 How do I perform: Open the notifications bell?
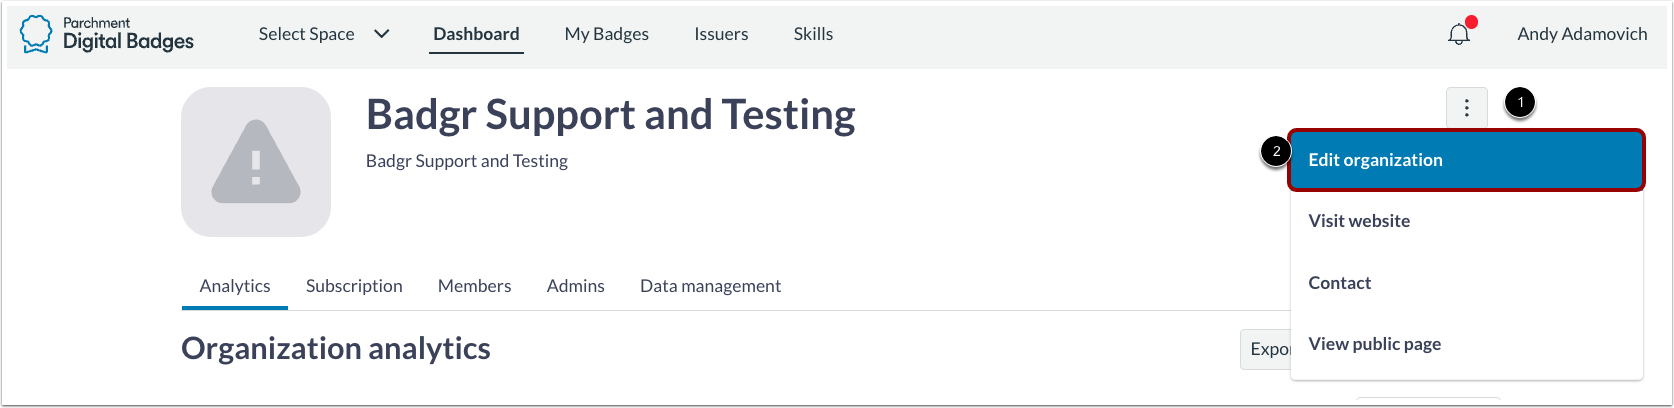coord(1459,35)
